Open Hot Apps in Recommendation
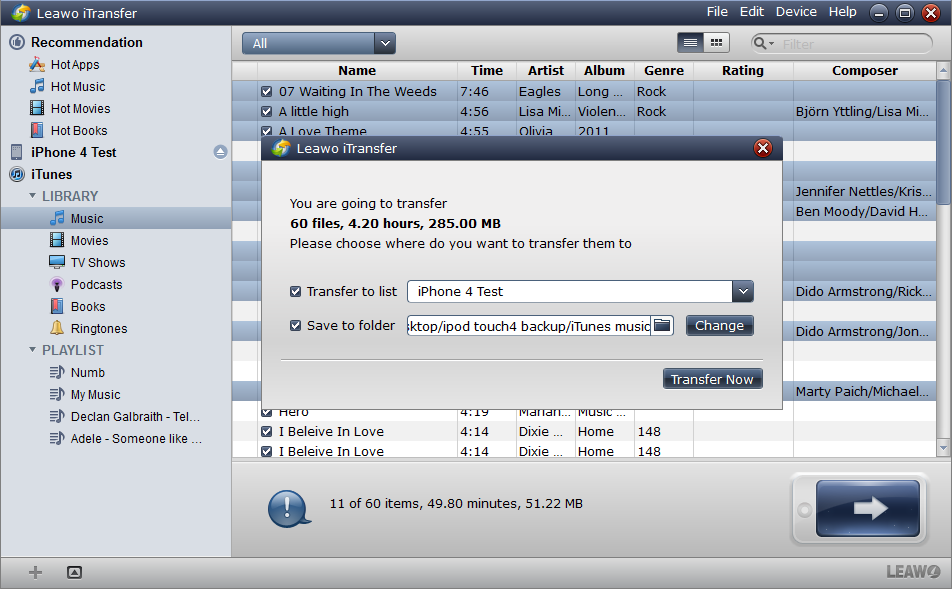Viewport: 952px width, 589px height. 64,64
